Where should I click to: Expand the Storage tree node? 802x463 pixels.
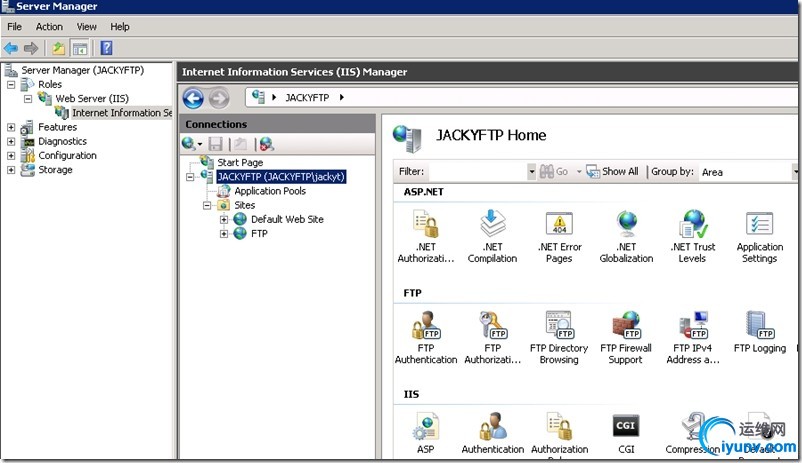click(11, 170)
